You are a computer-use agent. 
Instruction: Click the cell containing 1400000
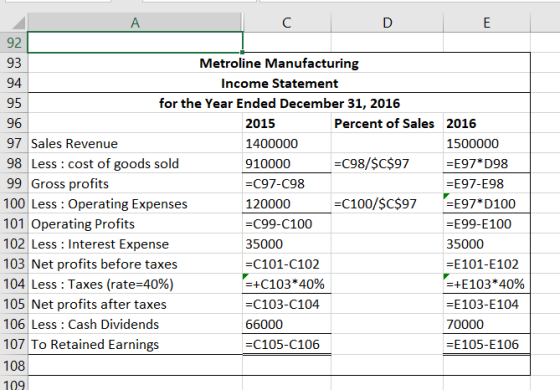point(287,144)
